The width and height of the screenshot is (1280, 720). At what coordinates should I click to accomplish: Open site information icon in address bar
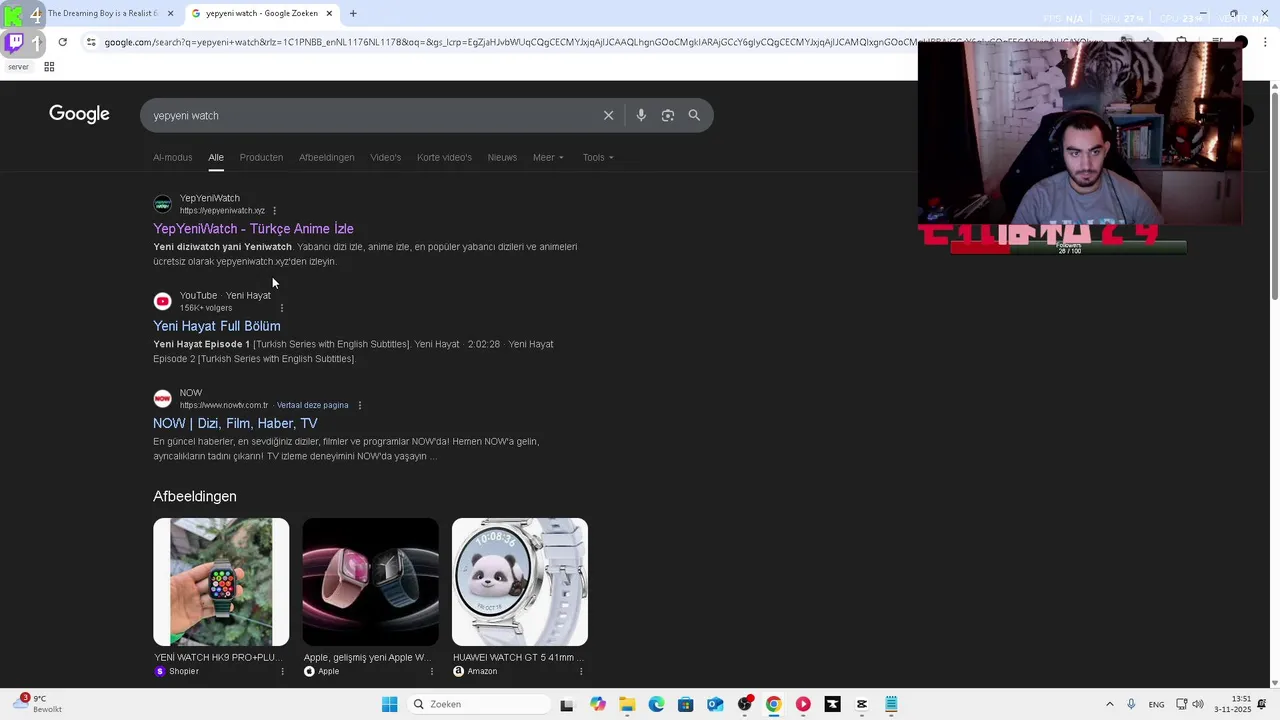(x=91, y=42)
